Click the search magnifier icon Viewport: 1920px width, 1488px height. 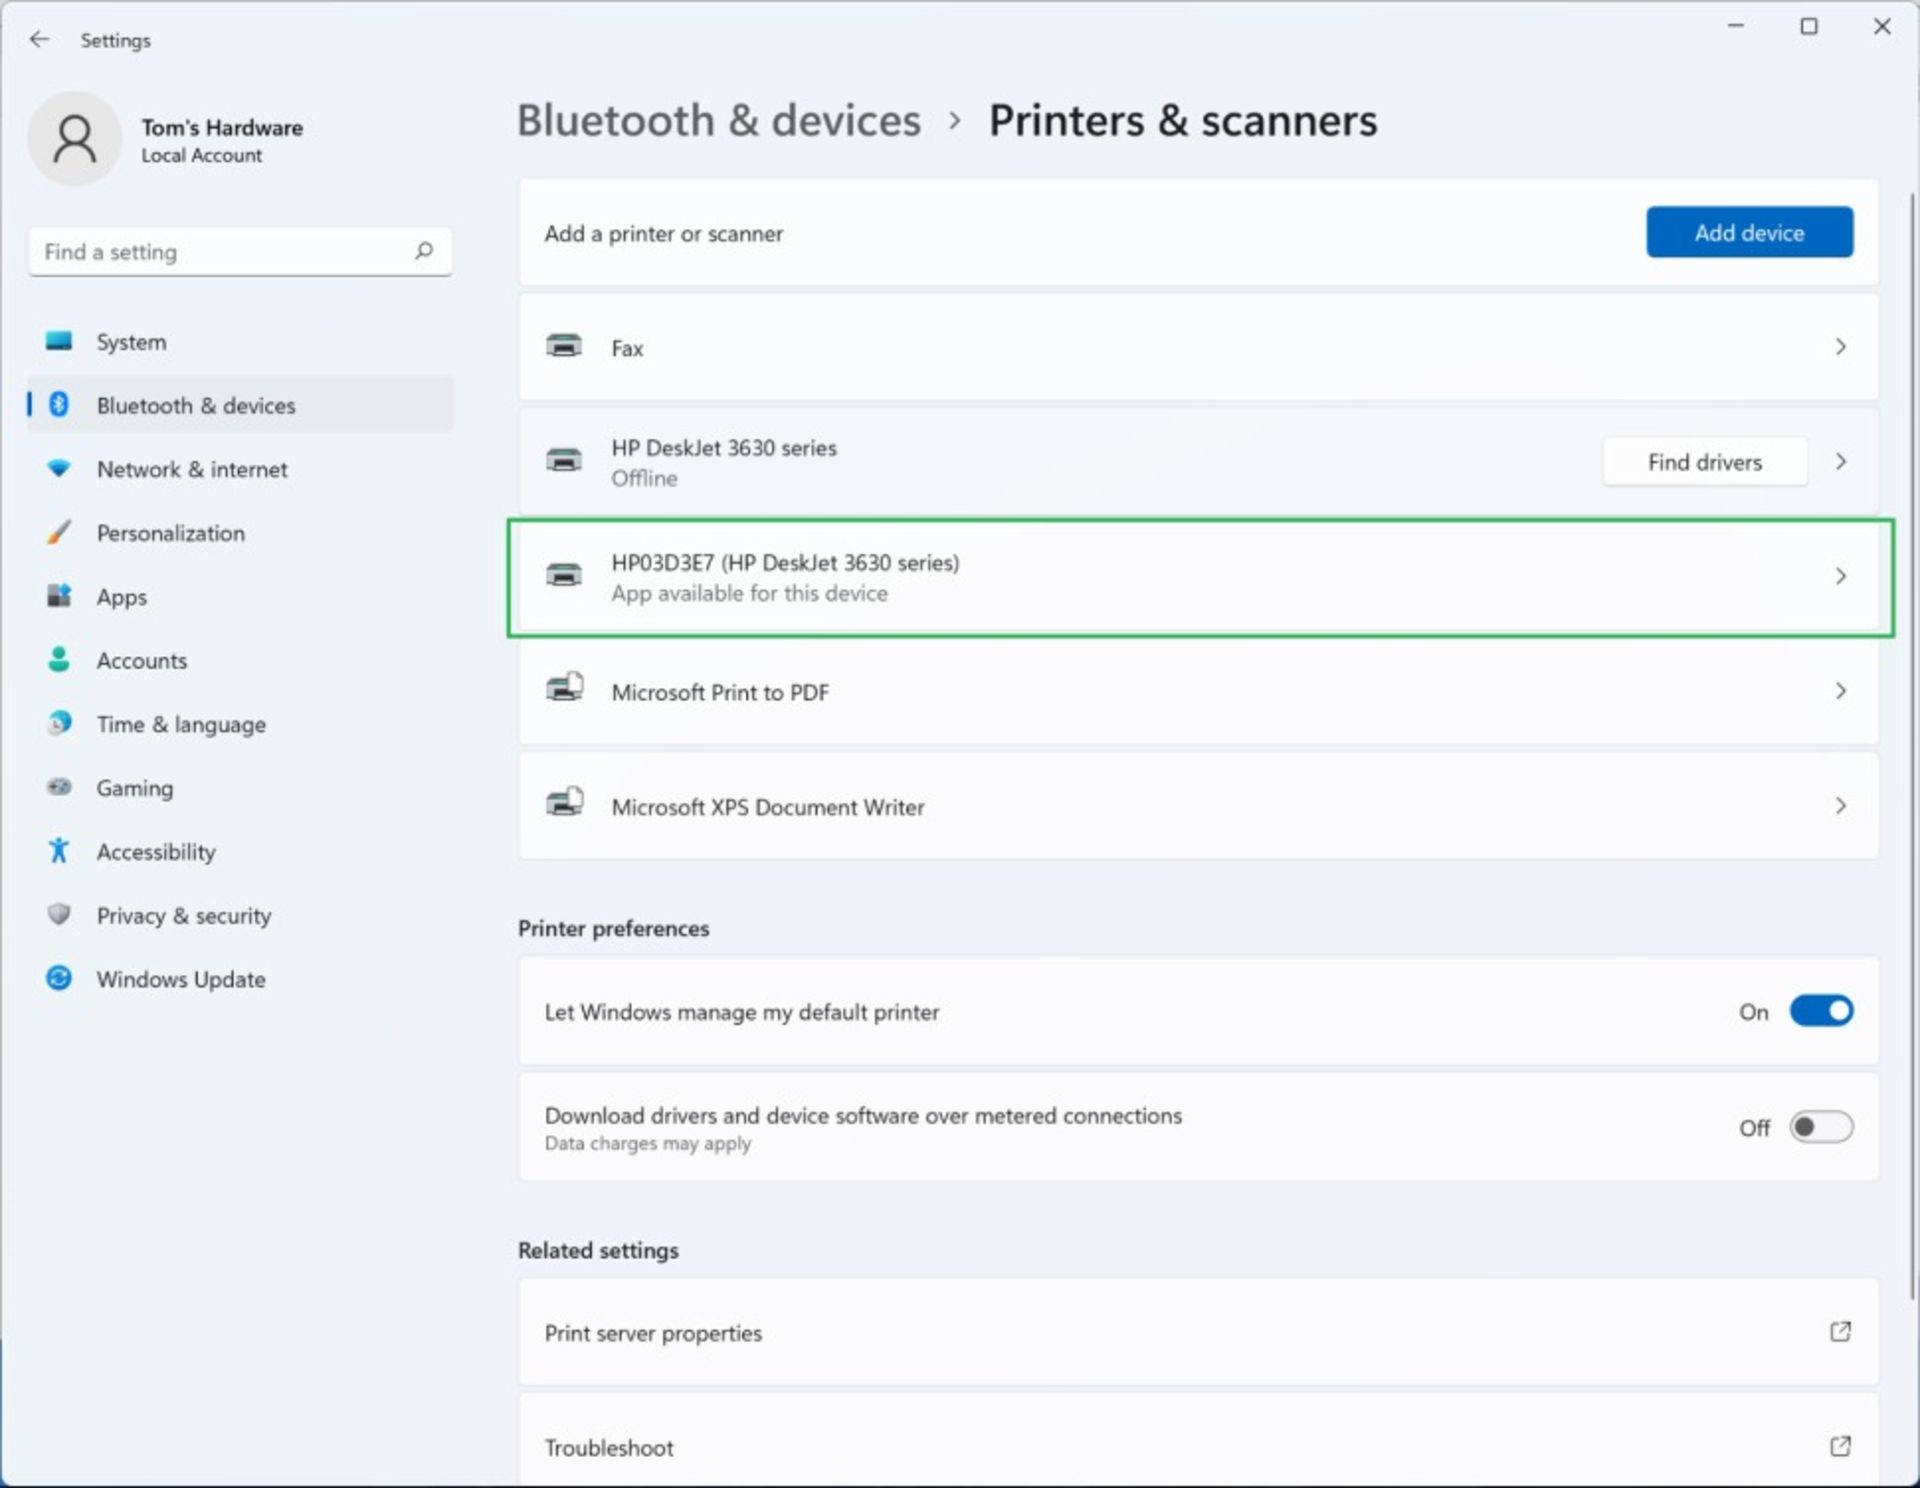[x=424, y=250]
